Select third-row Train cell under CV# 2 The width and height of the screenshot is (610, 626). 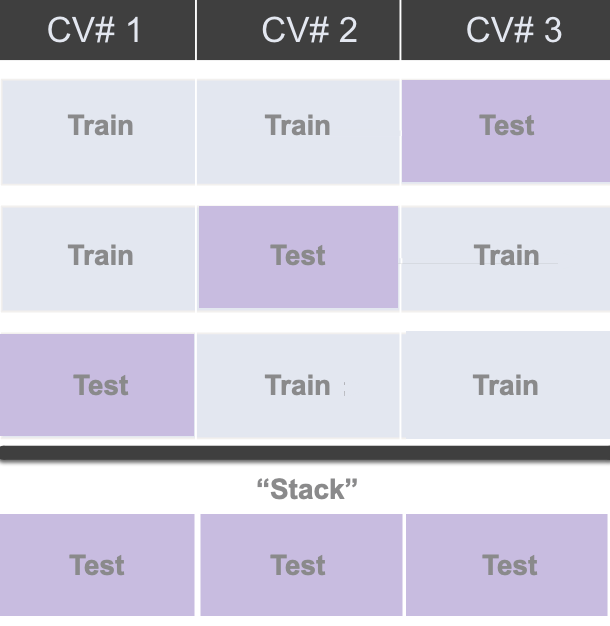click(298, 386)
